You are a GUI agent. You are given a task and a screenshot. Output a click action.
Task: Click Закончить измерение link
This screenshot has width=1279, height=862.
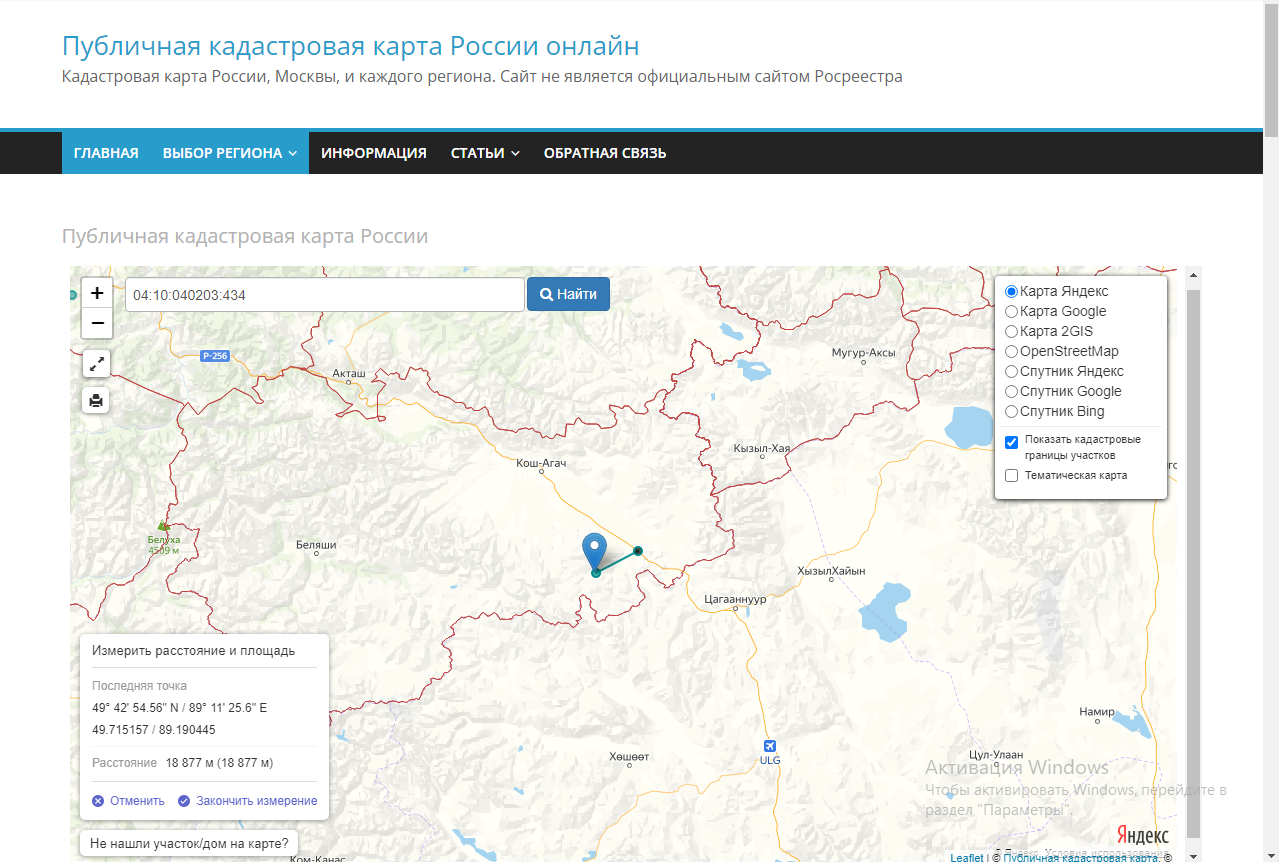pos(248,800)
